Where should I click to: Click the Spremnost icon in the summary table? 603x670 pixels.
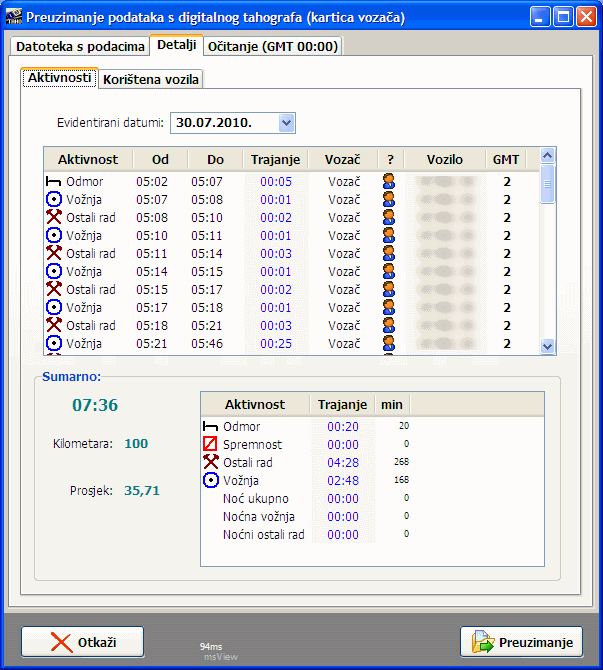[211, 445]
